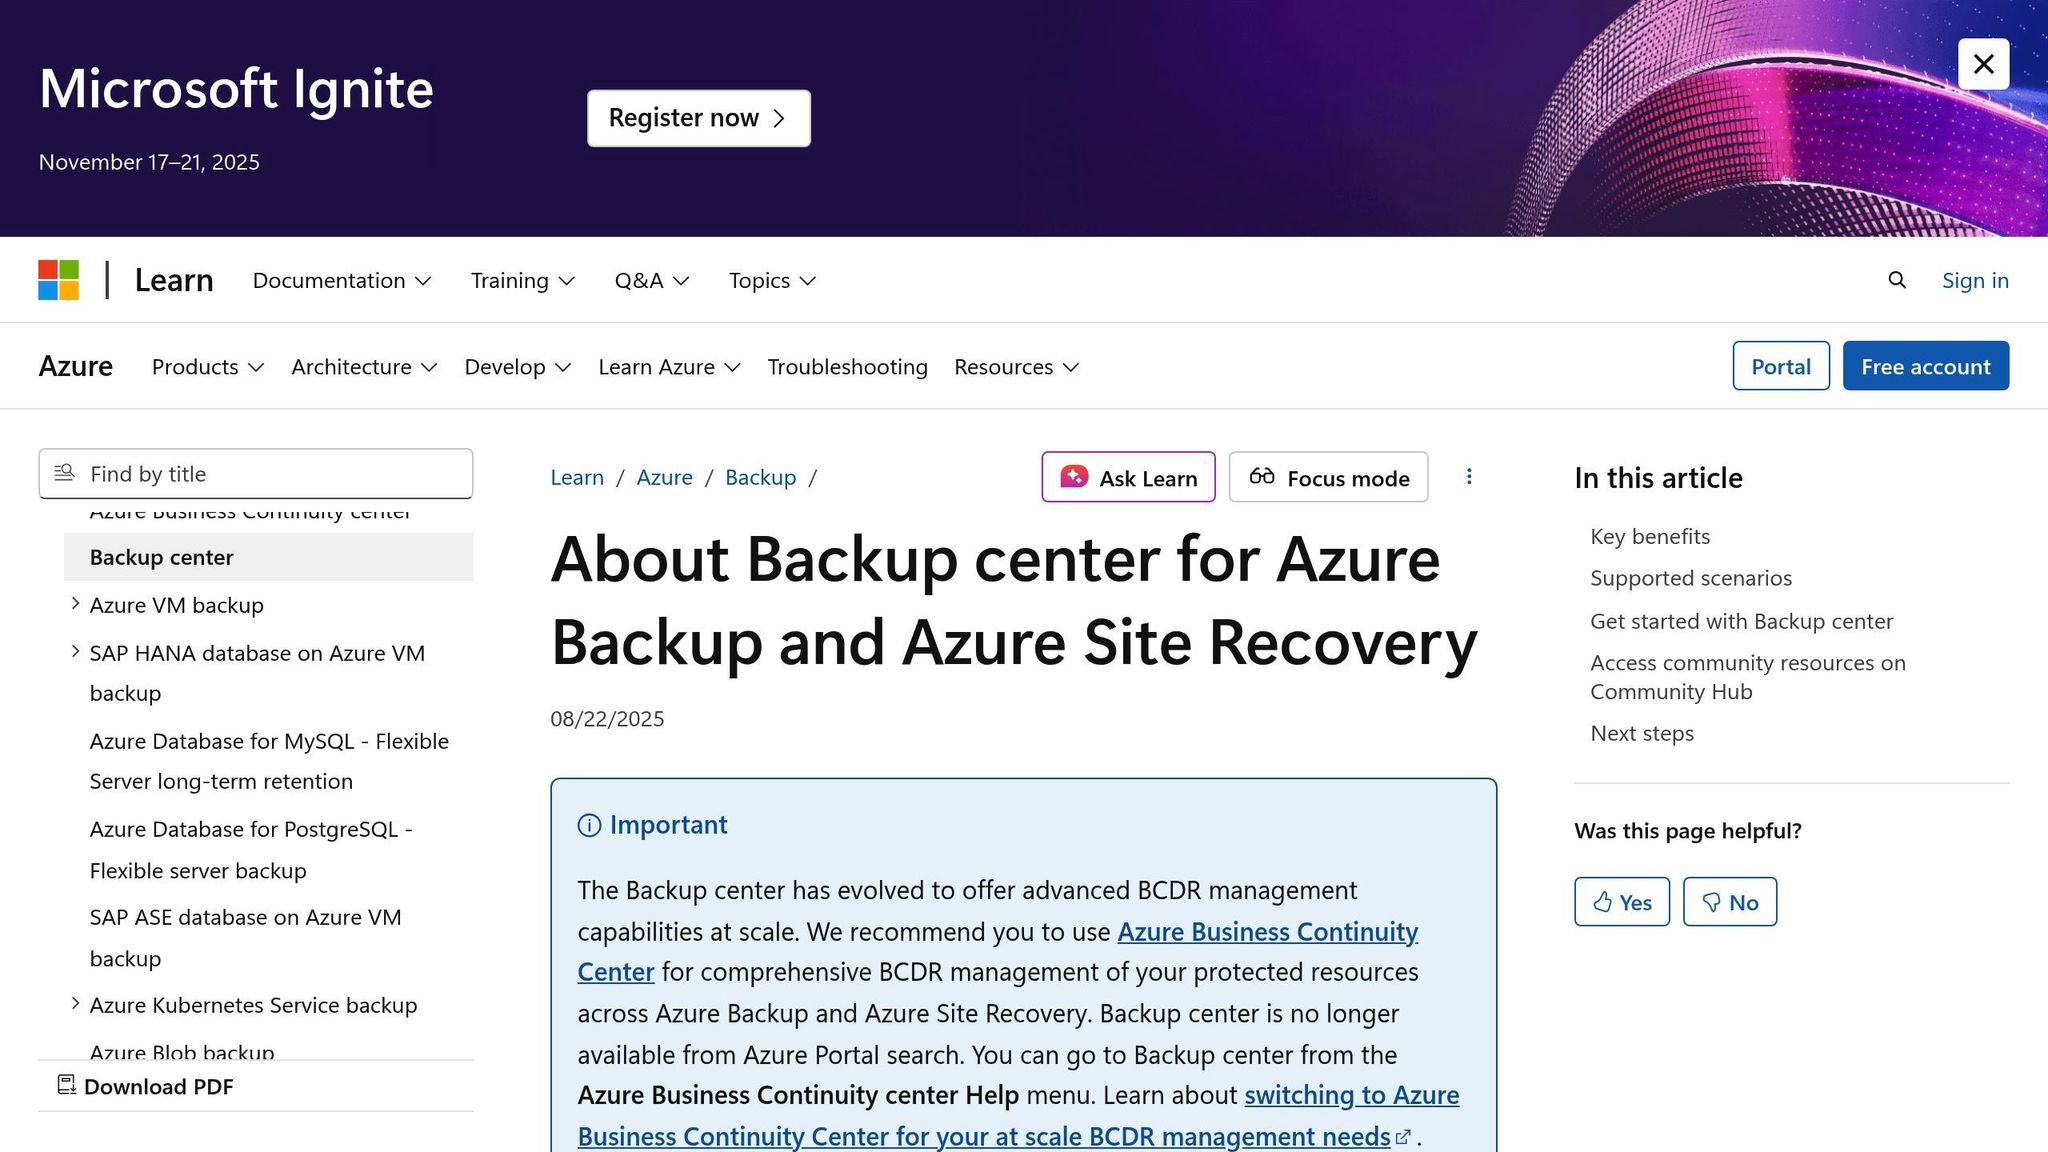Click the info icon in the Important callout
The image size is (2048, 1152).
point(589,825)
